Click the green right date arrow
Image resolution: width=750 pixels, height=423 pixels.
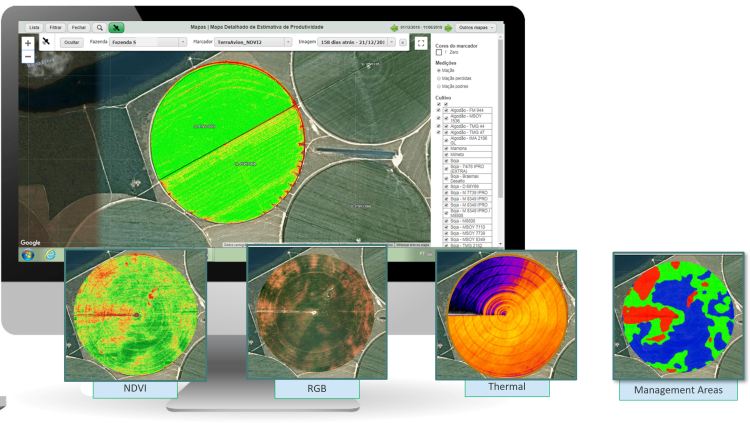447,27
